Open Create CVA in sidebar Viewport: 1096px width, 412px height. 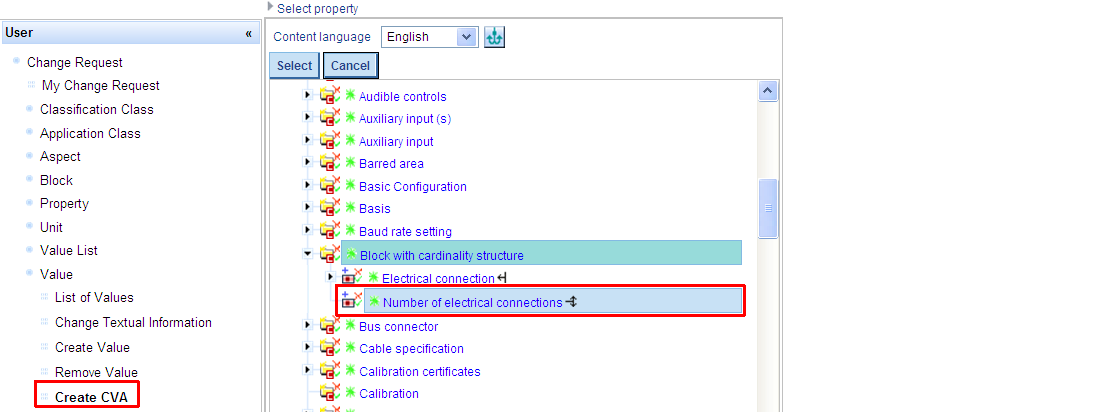pyautogui.click(x=90, y=397)
